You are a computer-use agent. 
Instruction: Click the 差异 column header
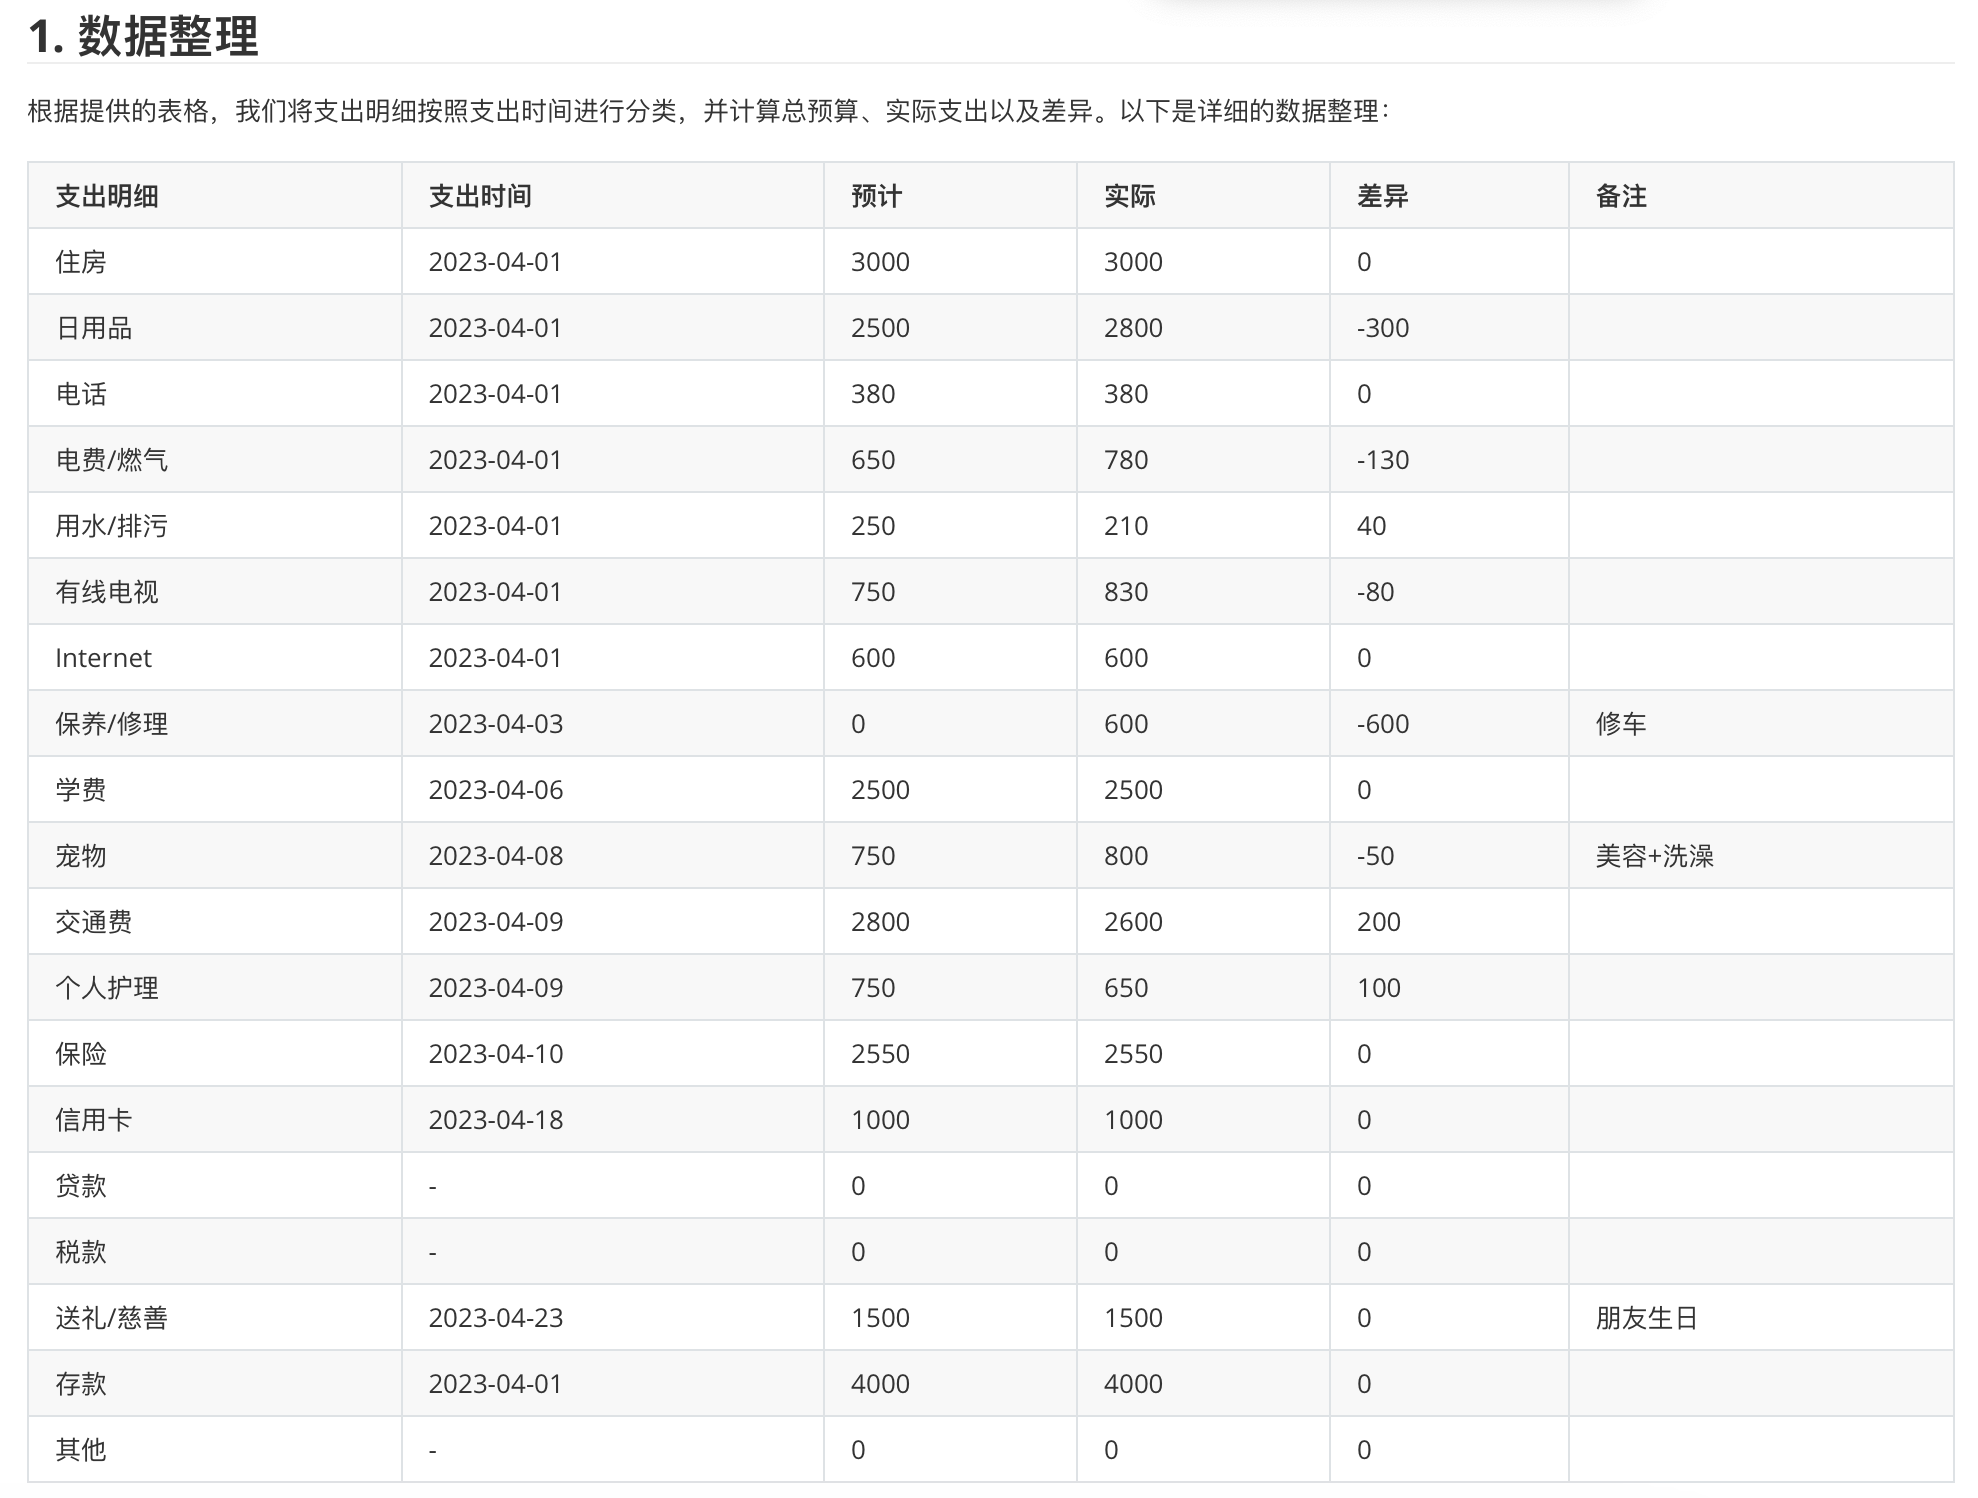1382,196
